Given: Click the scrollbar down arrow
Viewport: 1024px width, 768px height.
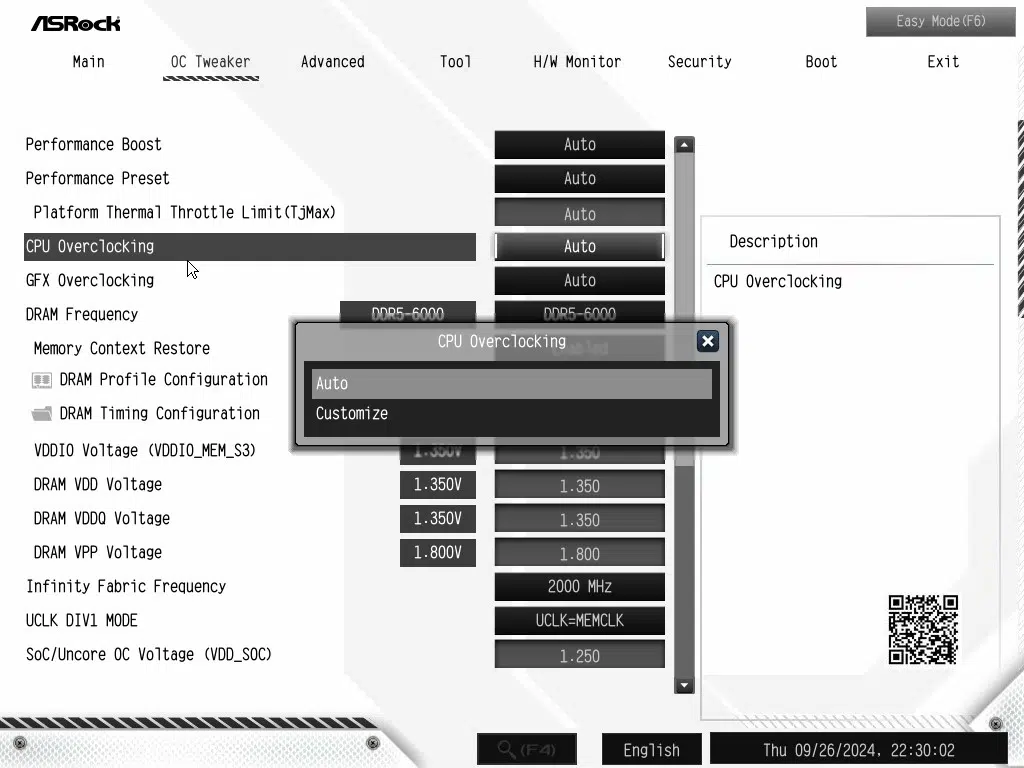Looking at the screenshot, I should coord(684,685).
